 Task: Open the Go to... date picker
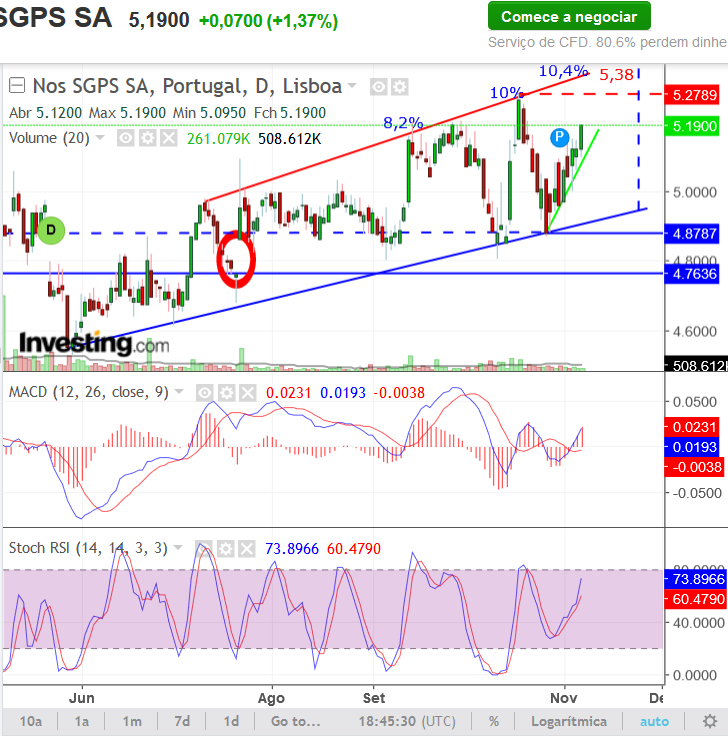pos(296,721)
